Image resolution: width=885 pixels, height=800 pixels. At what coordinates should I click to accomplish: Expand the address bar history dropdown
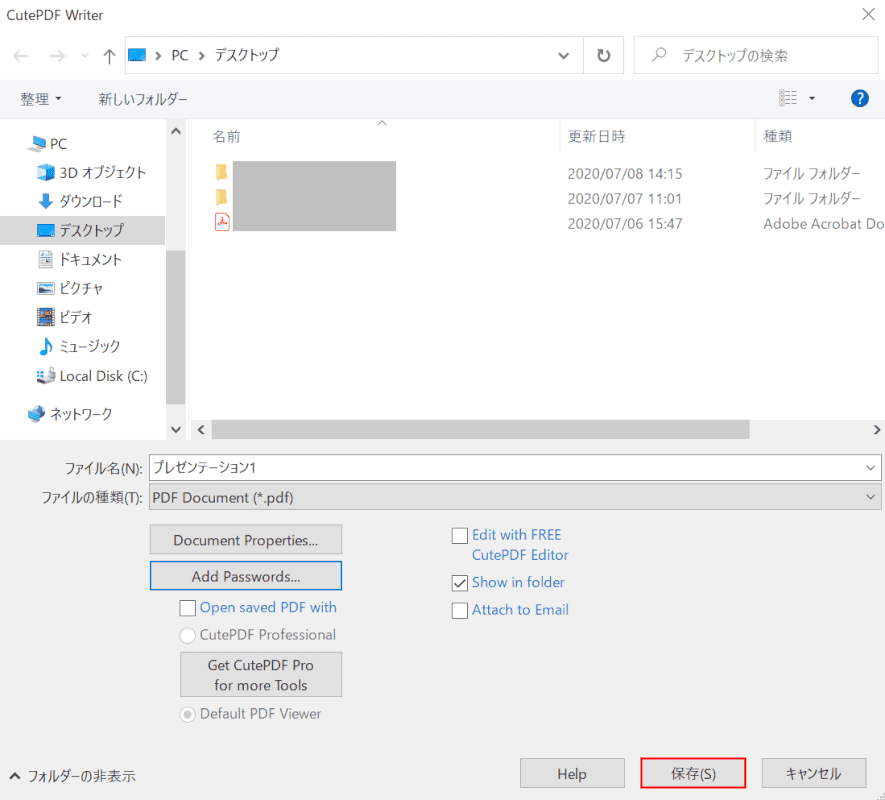click(563, 55)
